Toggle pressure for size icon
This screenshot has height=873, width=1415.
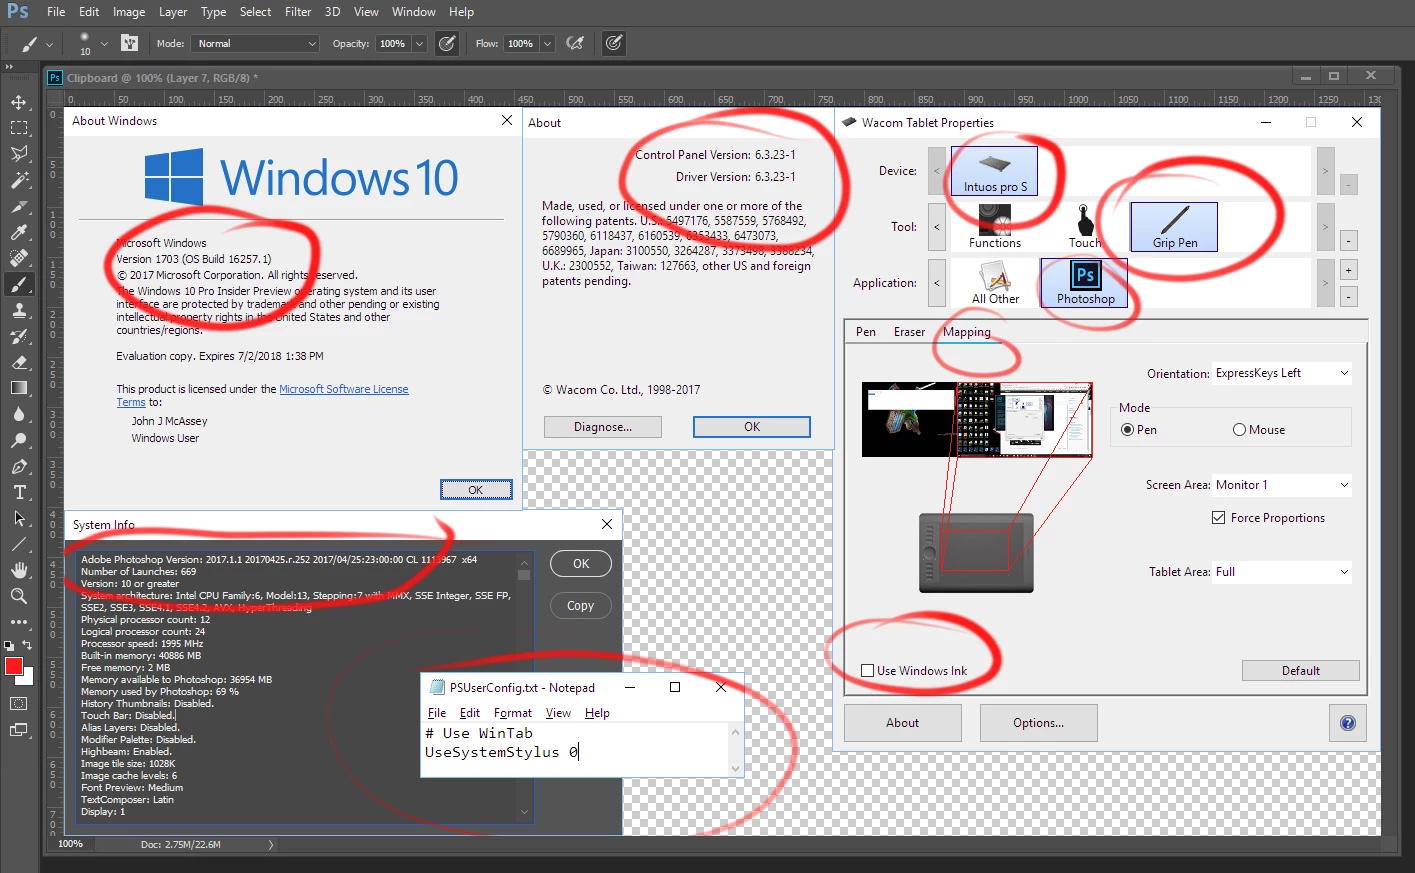(x=614, y=43)
